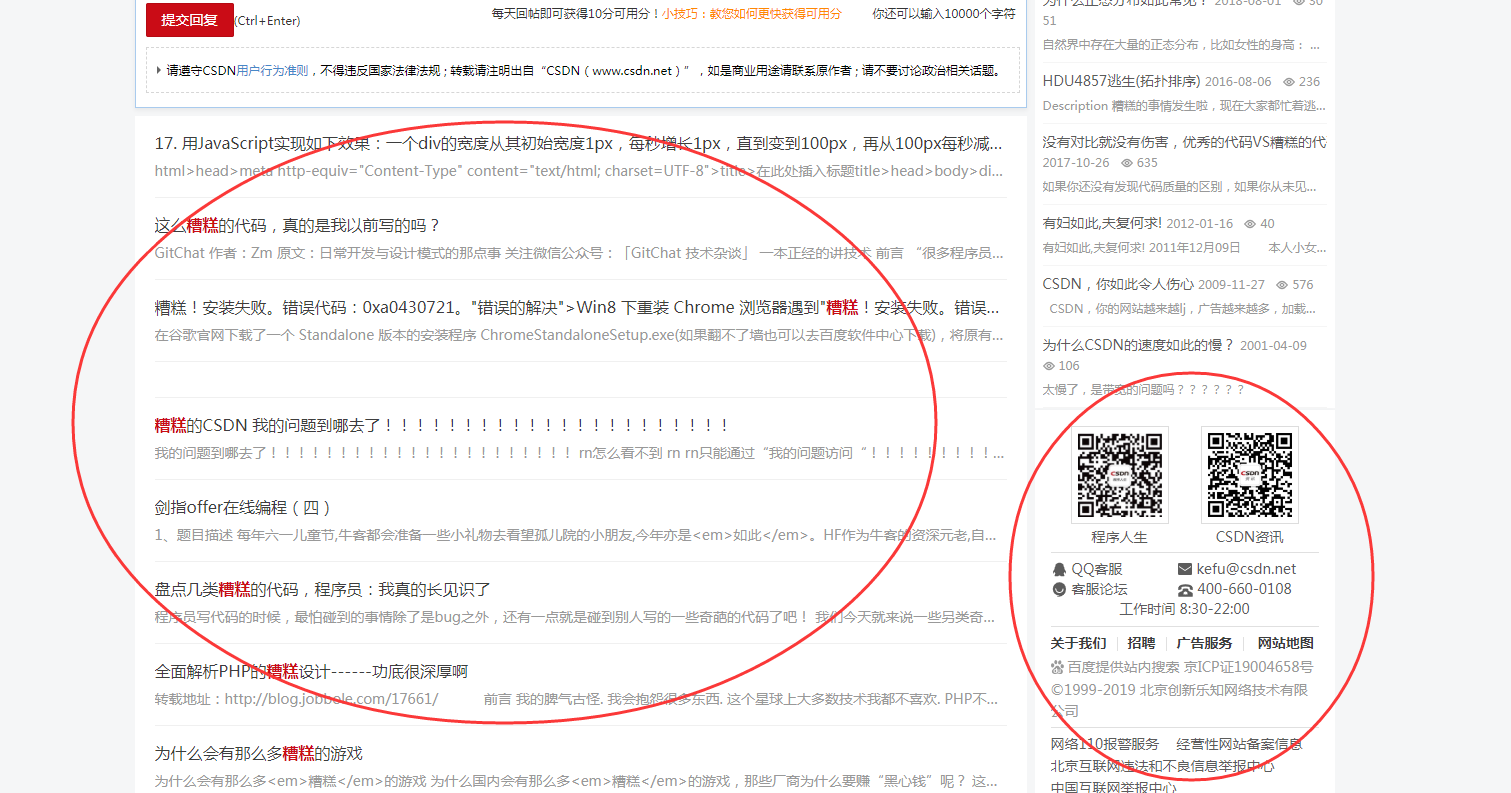Viewport: 1511px width, 793px height.
Task: Click the 程序人生 caption text
Action: point(1119,537)
